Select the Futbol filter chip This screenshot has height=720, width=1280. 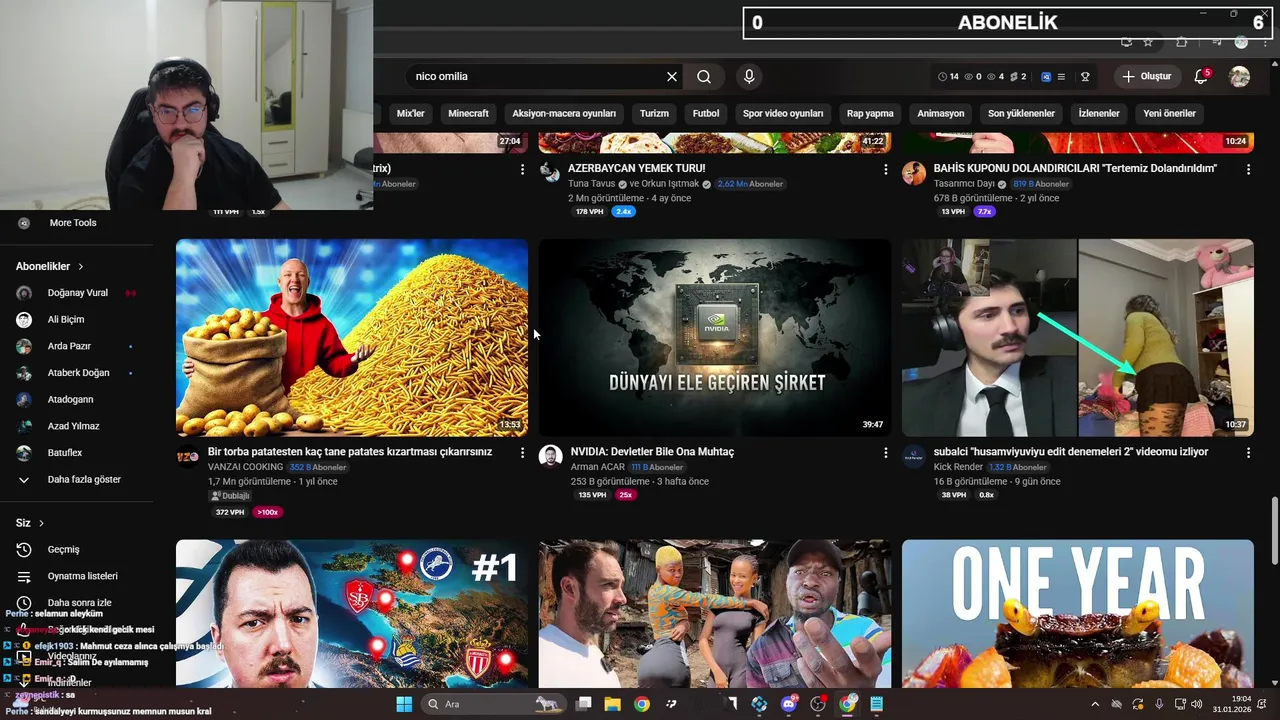706,114
